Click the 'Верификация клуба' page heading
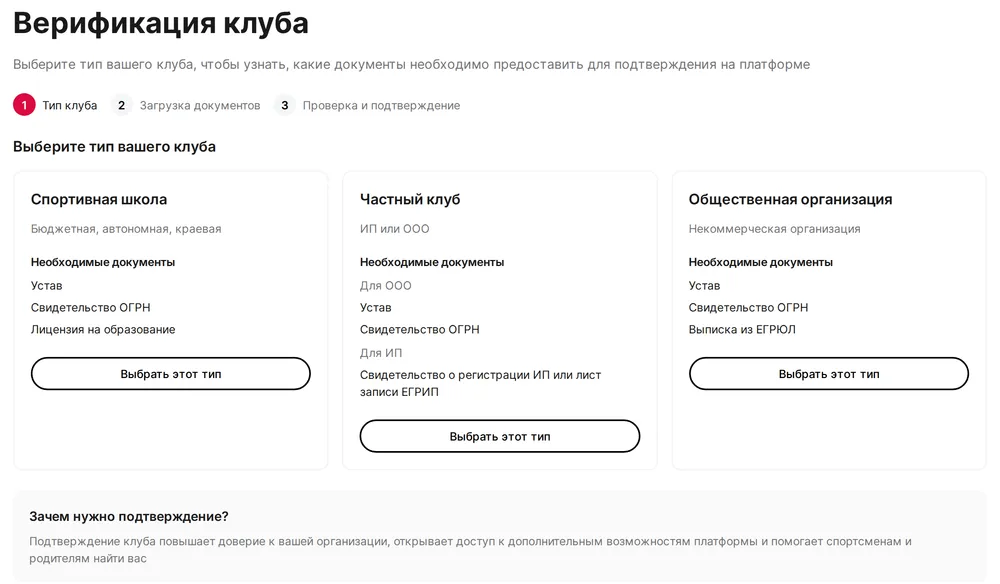Image resolution: width=1000 pixels, height=584 pixels. pos(161,24)
